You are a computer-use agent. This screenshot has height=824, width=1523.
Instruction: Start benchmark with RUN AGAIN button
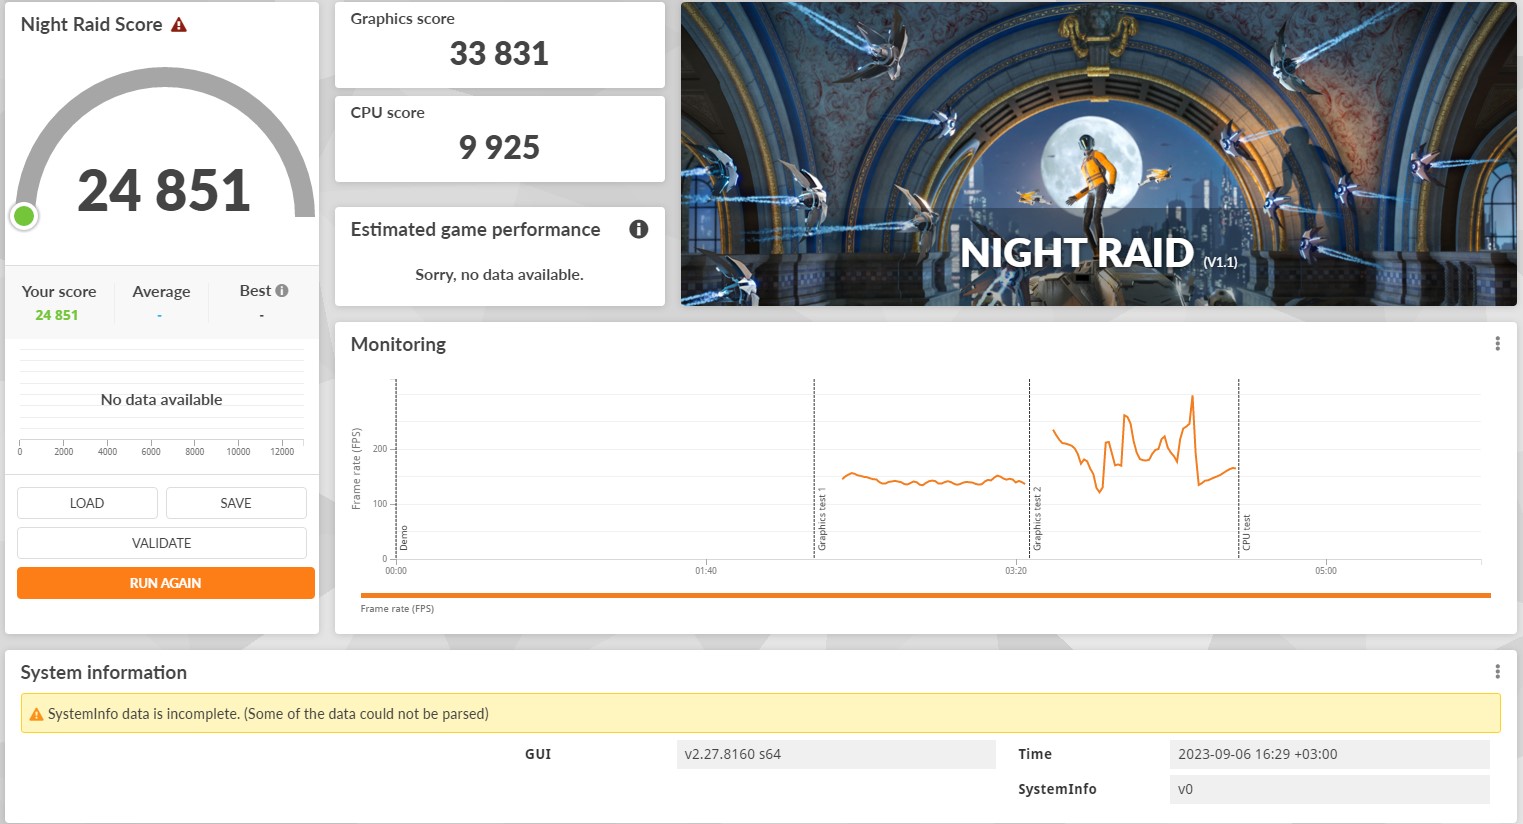(x=165, y=583)
